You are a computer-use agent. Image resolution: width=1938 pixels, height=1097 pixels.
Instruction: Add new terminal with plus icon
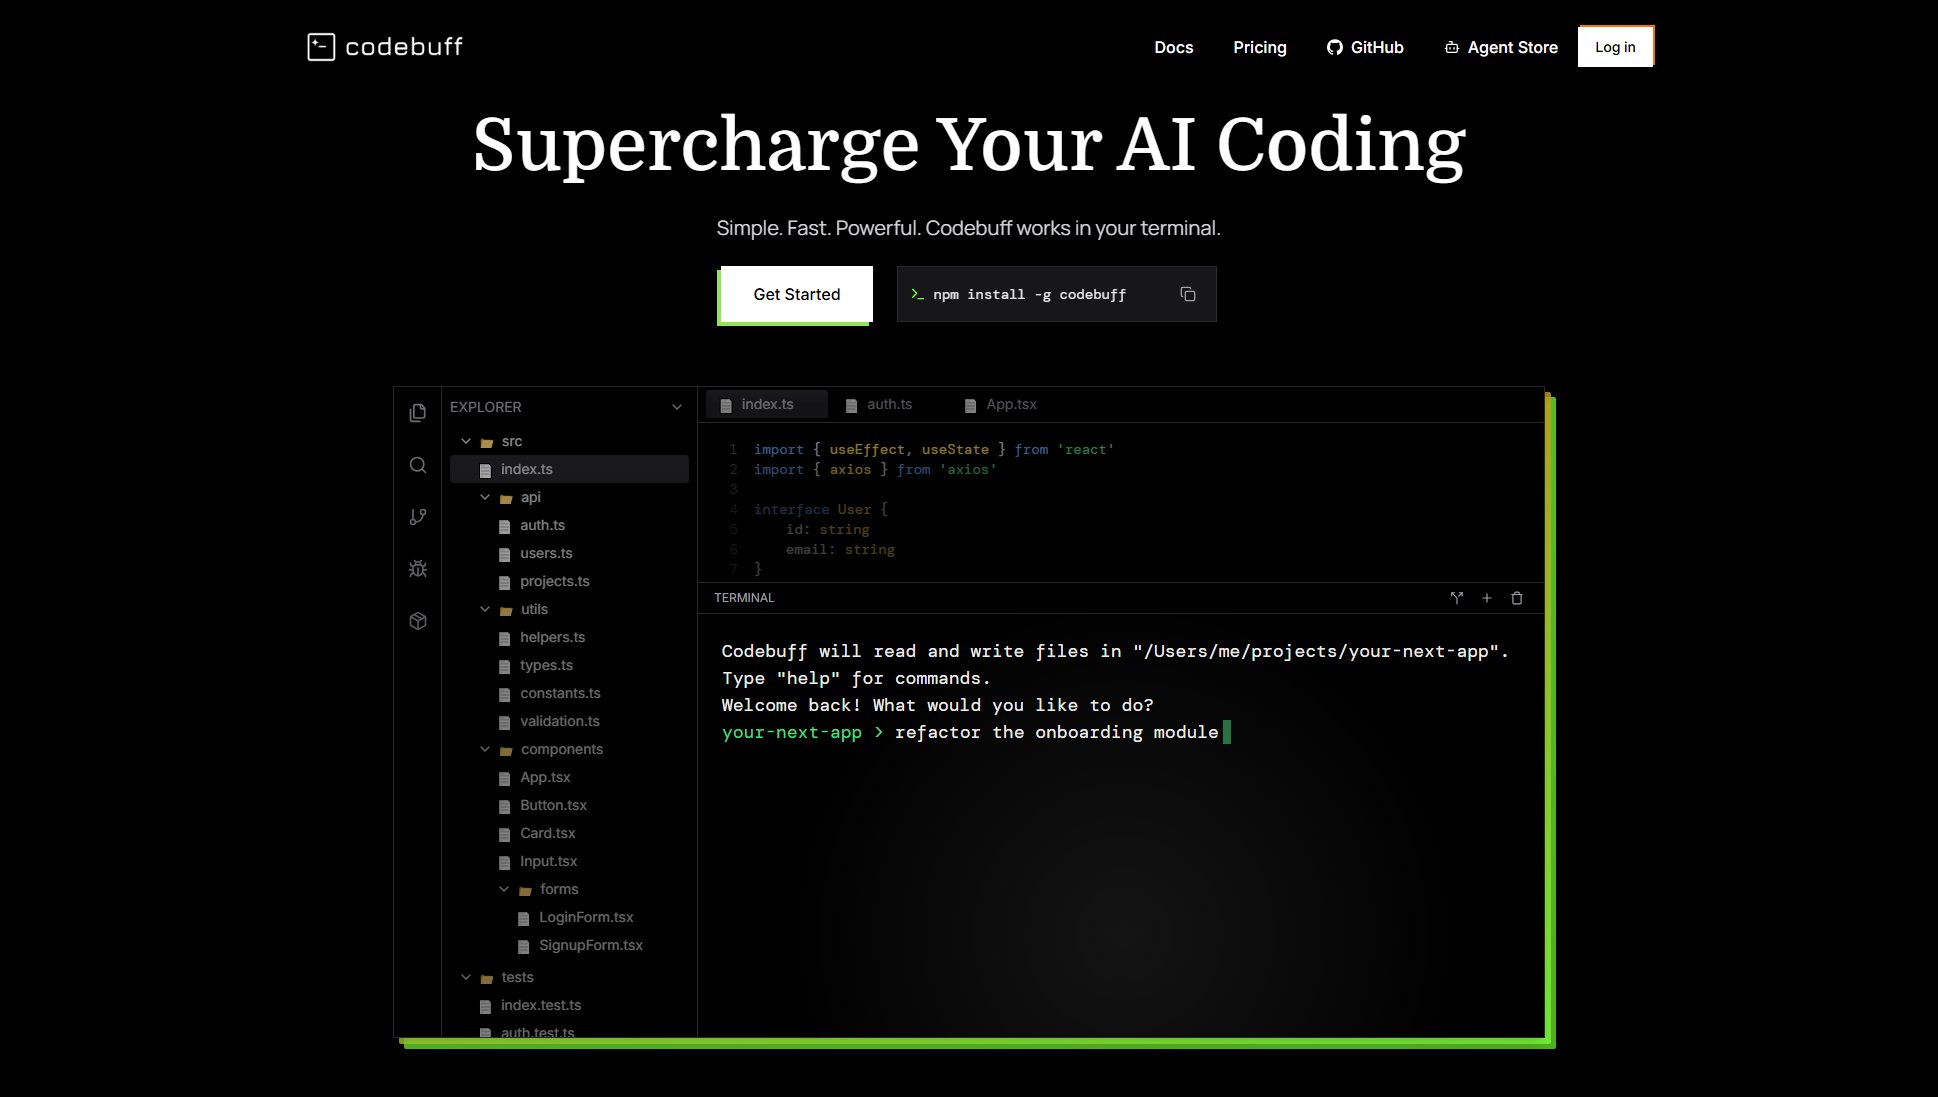coord(1486,598)
